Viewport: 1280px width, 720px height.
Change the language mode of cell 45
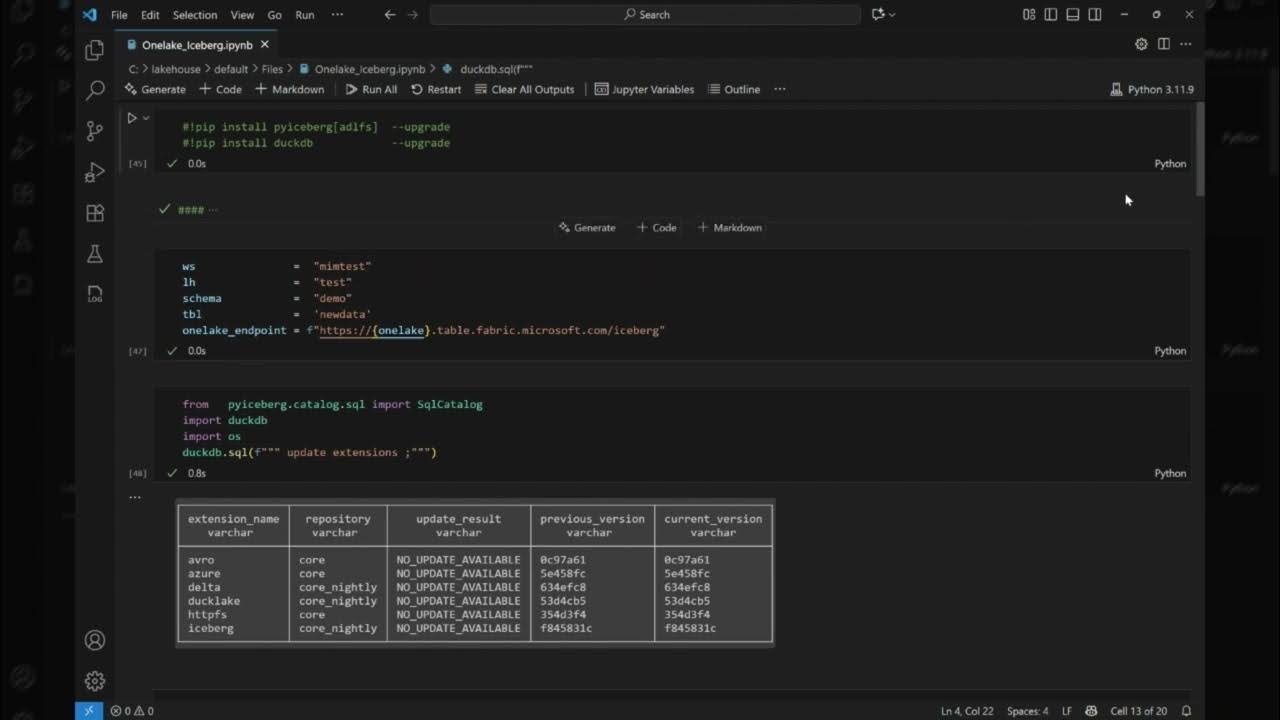pyautogui.click(x=1170, y=163)
